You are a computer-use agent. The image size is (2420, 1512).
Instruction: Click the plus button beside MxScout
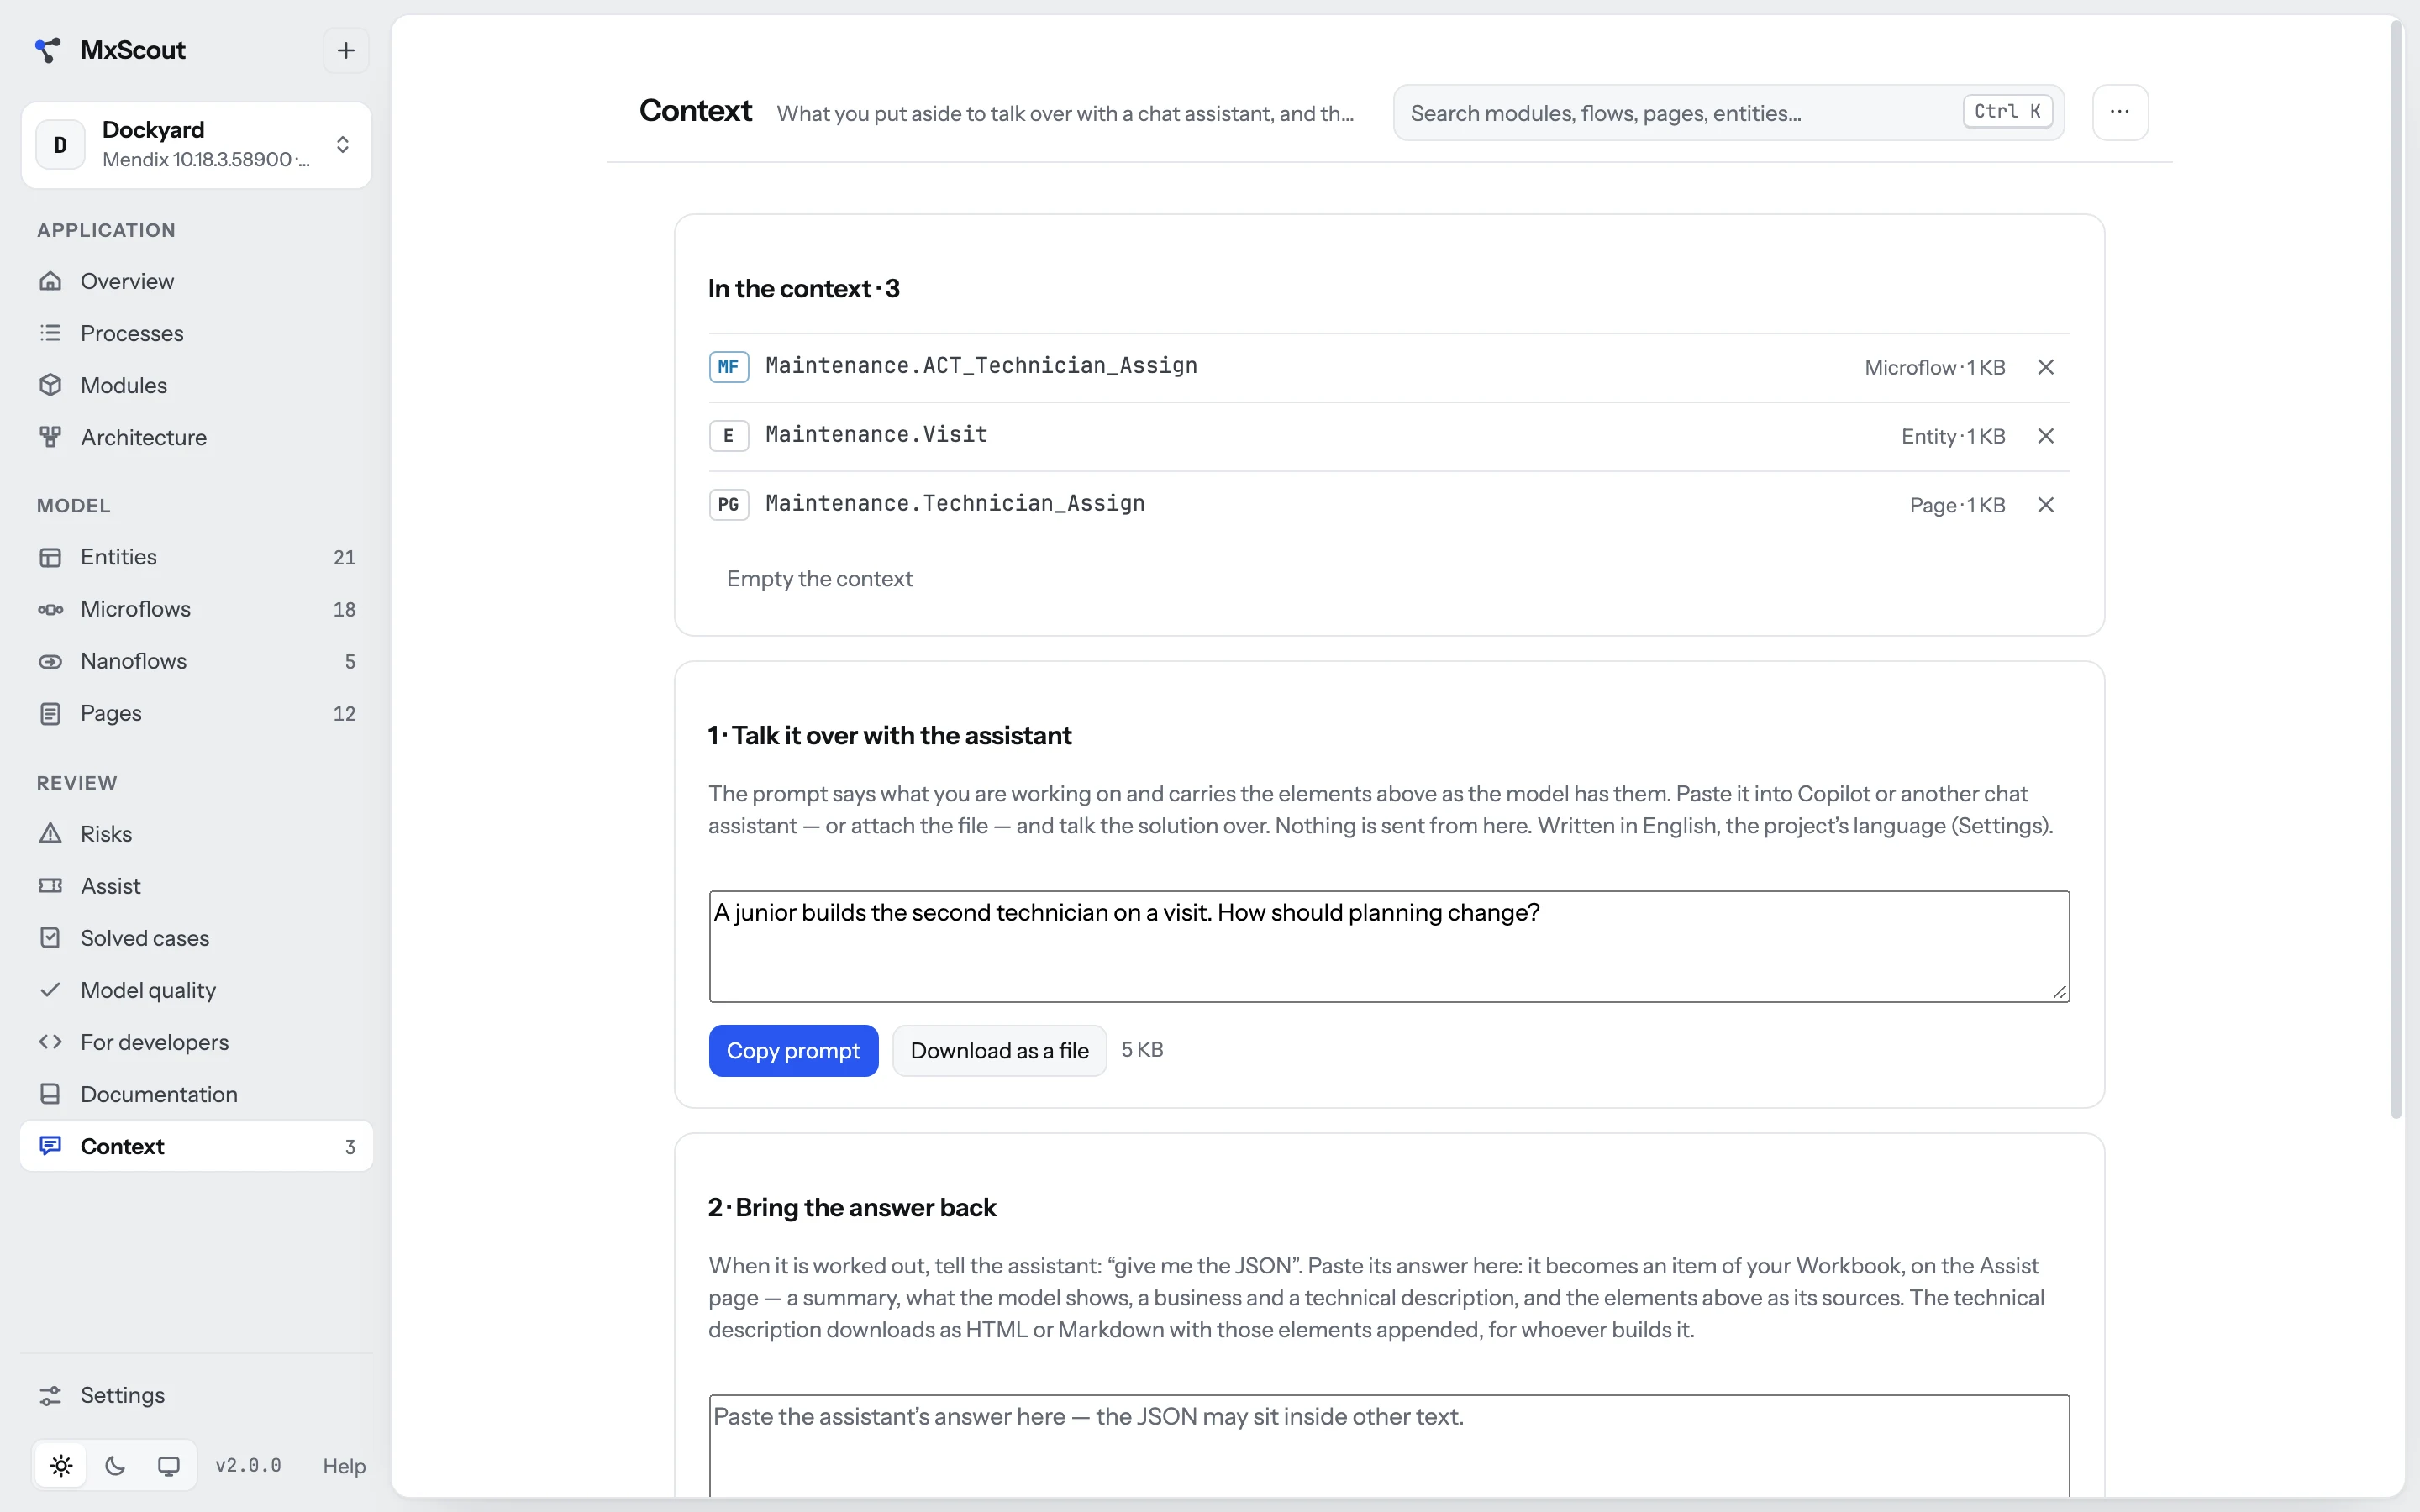[x=346, y=50]
